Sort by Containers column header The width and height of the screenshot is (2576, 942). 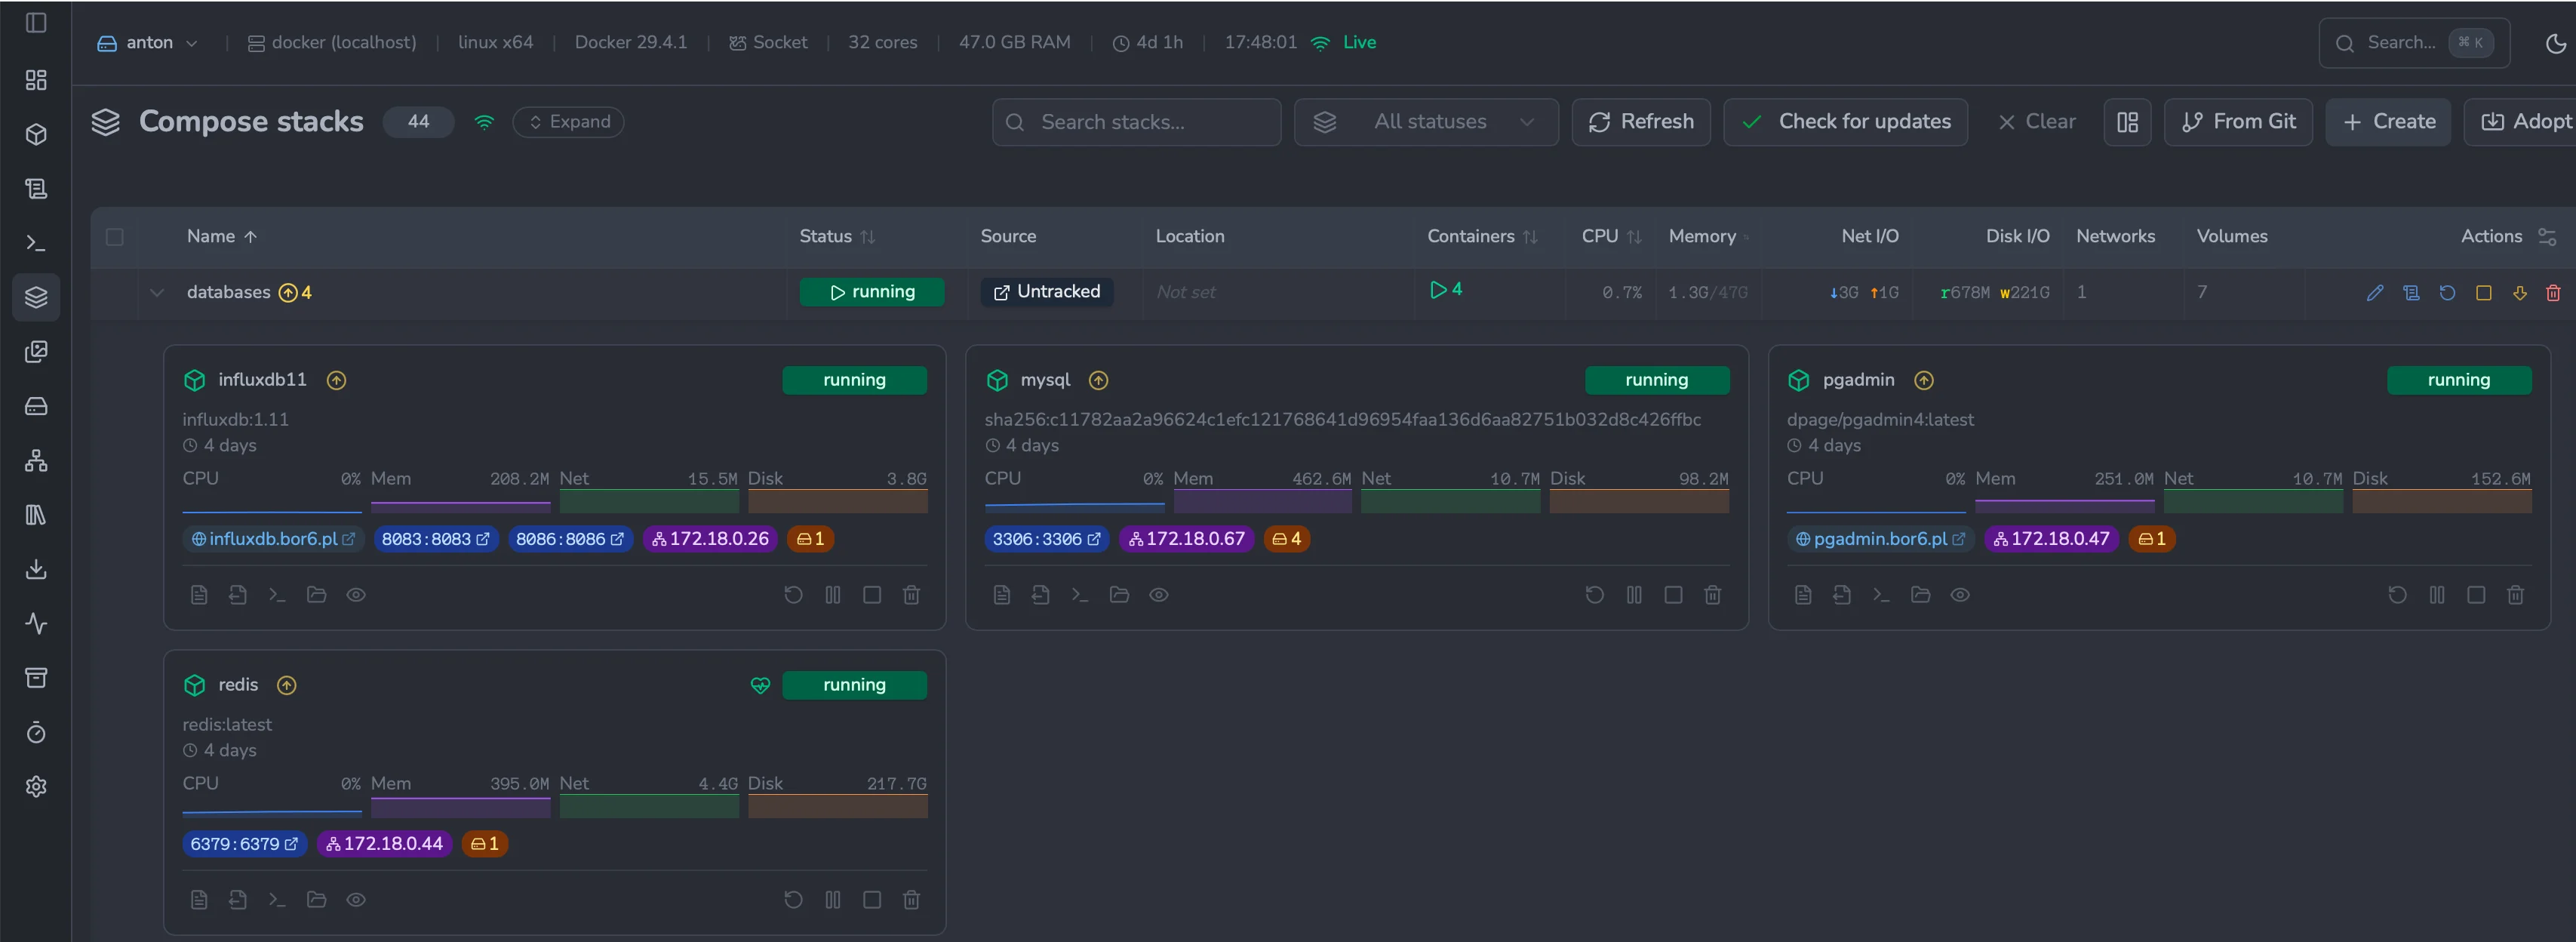coord(1482,237)
